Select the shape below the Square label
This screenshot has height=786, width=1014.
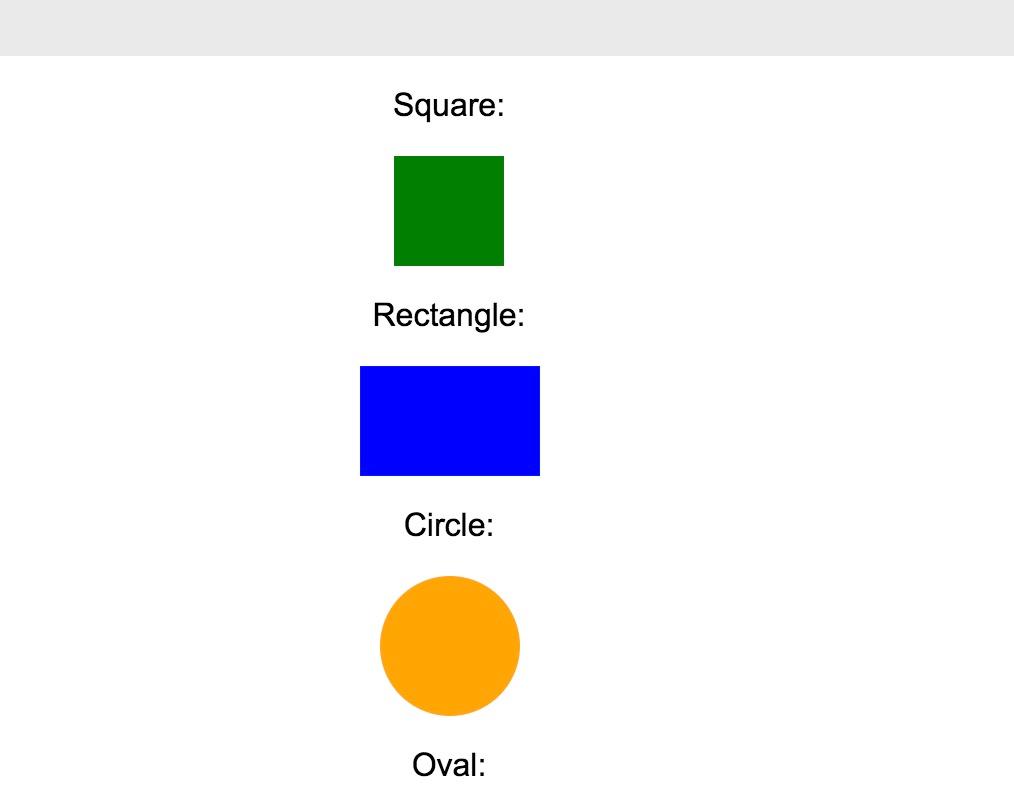click(x=449, y=211)
